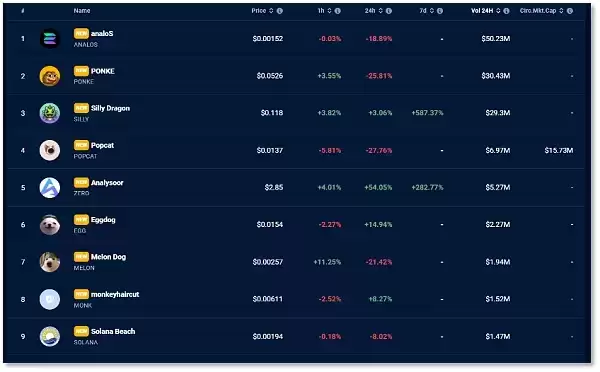Click the NEW badge beside Silly Dragon
600x372 pixels.
(81, 108)
